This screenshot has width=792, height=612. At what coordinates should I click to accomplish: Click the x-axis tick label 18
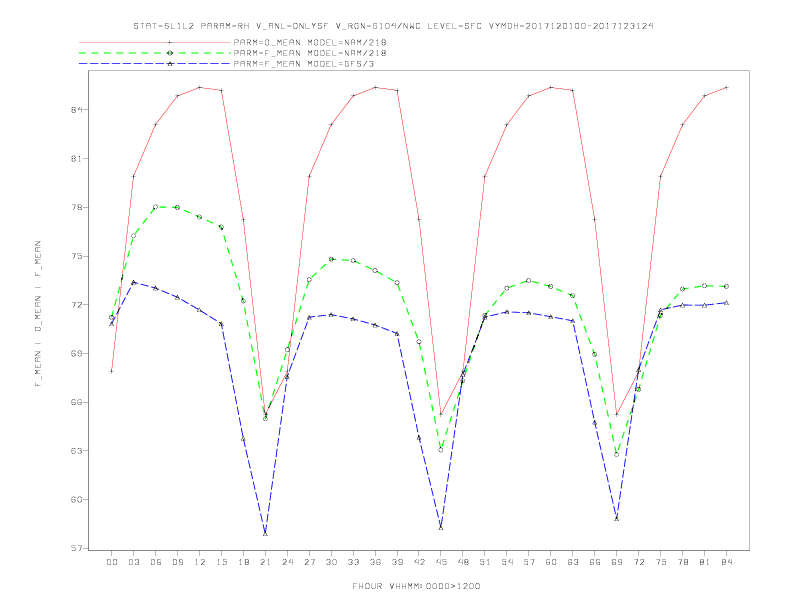point(243,562)
